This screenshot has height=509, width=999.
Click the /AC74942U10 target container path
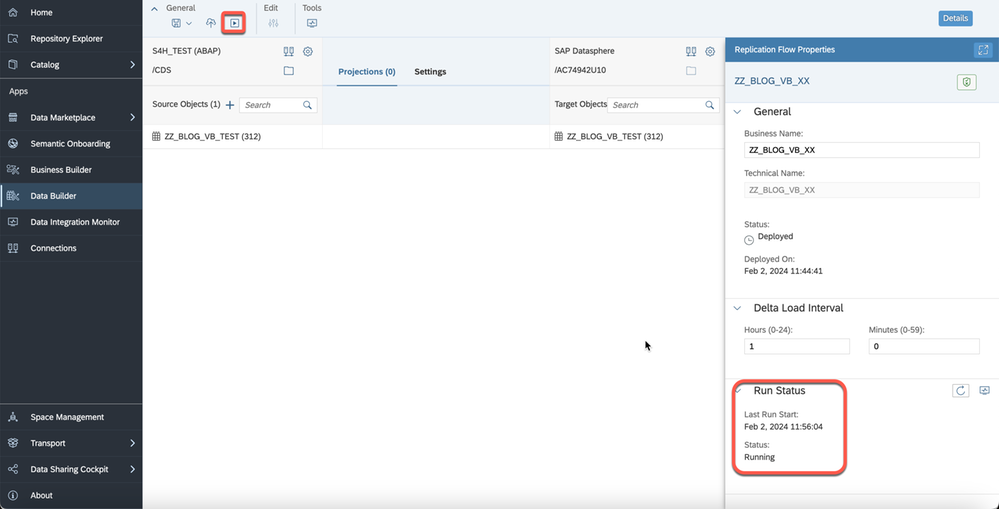pos(580,71)
